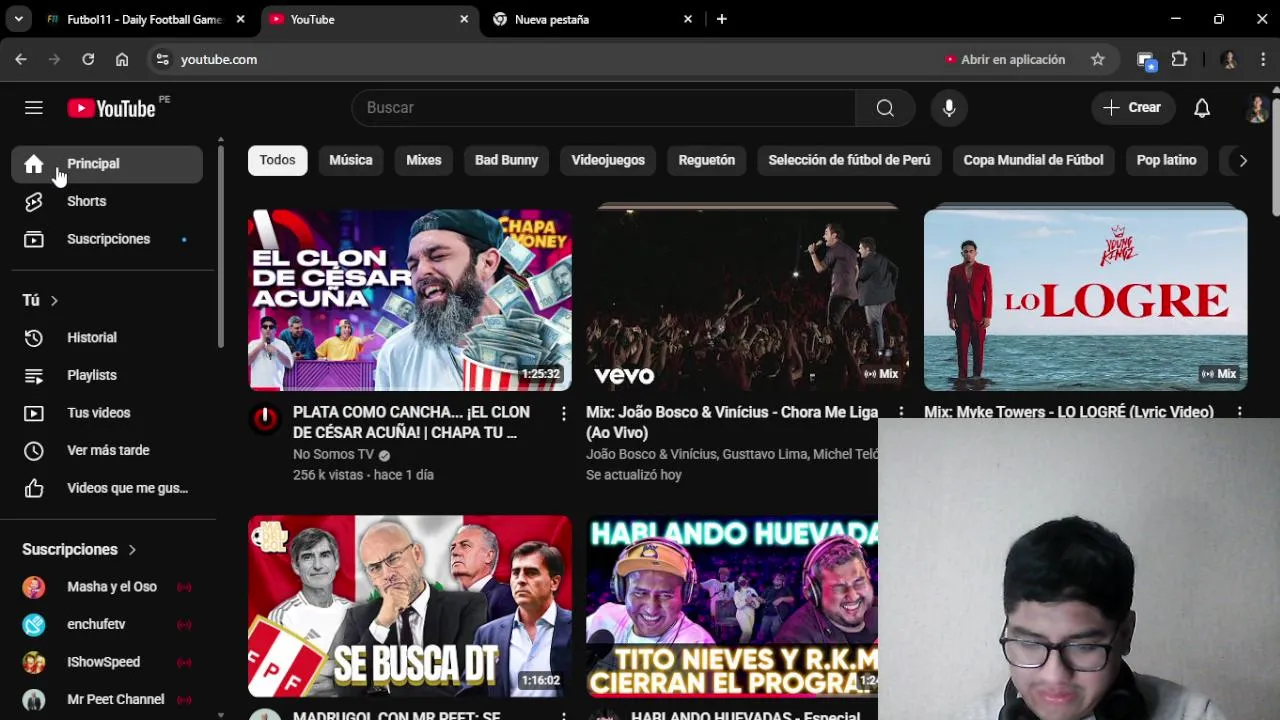Open Tus videos in the sidebar
The image size is (1280, 720).
click(107, 413)
